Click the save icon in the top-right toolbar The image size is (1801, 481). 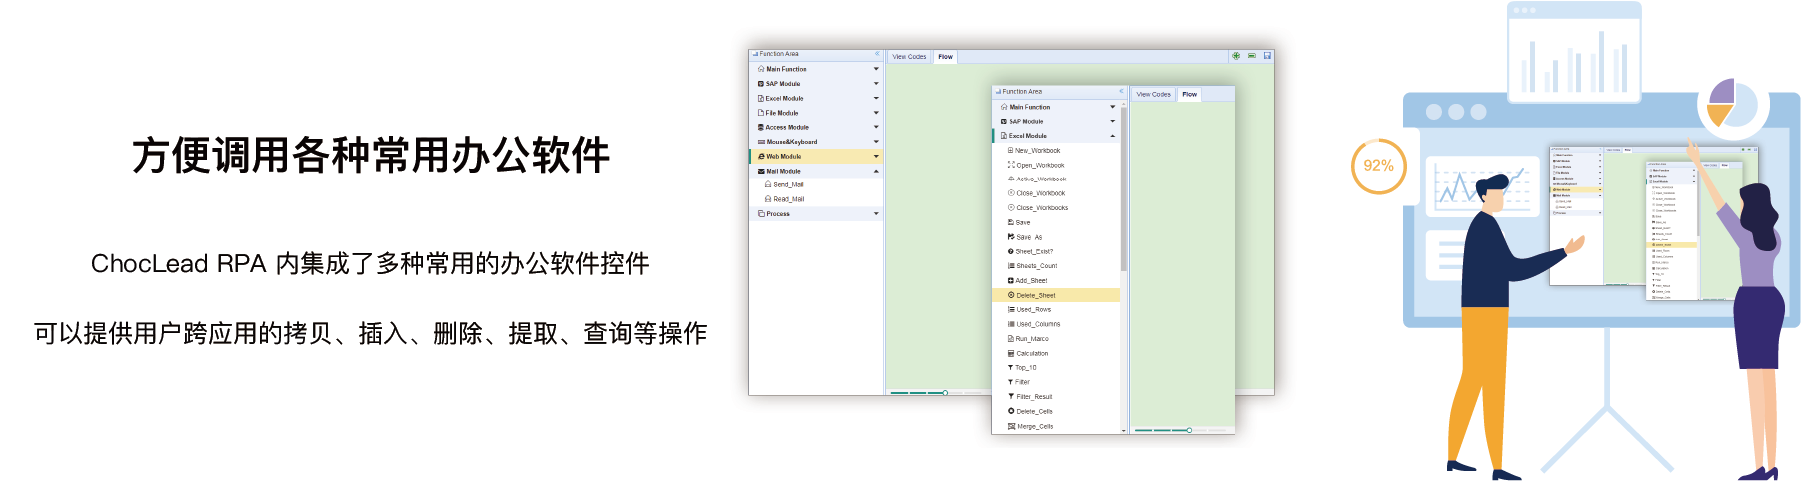(x=1267, y=56)
